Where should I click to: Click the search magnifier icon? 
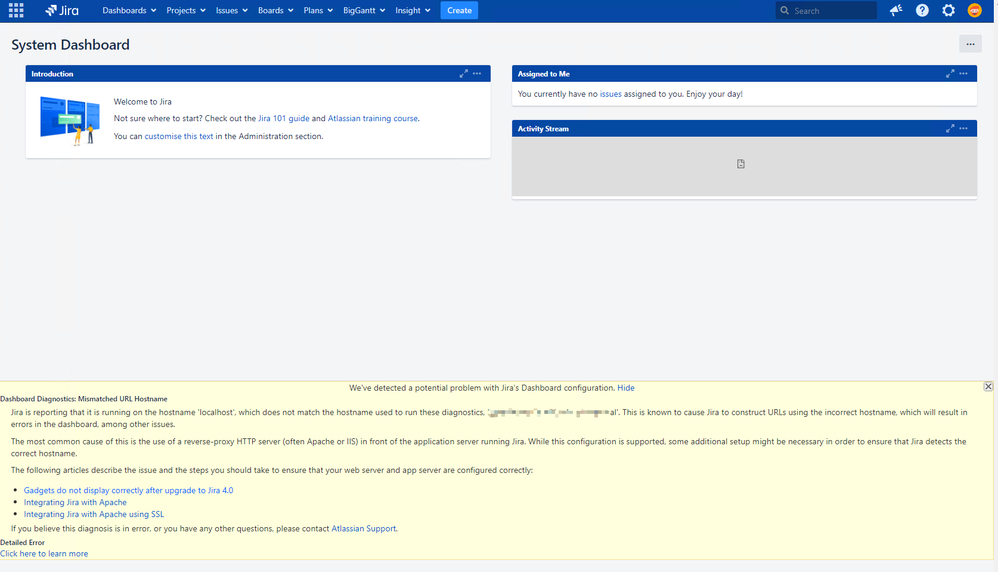pos(785,10)
